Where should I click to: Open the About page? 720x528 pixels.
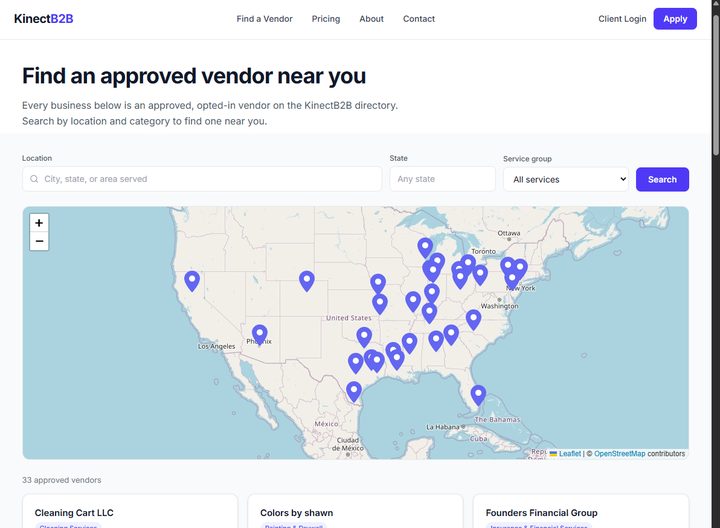[371, 19]
